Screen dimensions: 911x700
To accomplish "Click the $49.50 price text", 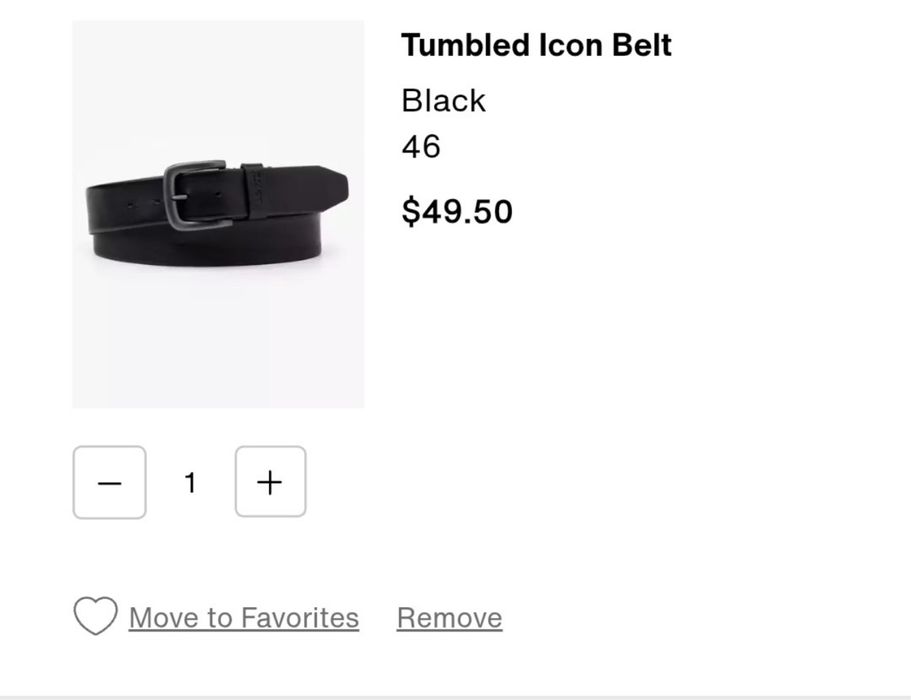I will (x=457, y=211).
